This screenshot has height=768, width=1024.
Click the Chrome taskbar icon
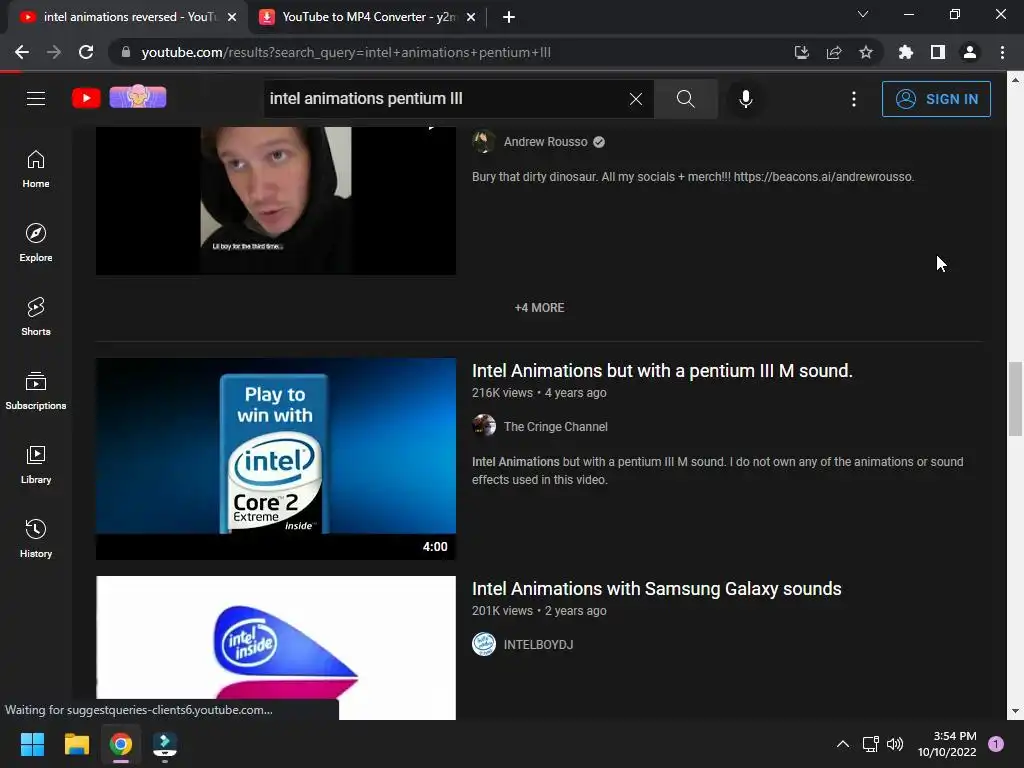pyautogui.click(x=121, y=744)
